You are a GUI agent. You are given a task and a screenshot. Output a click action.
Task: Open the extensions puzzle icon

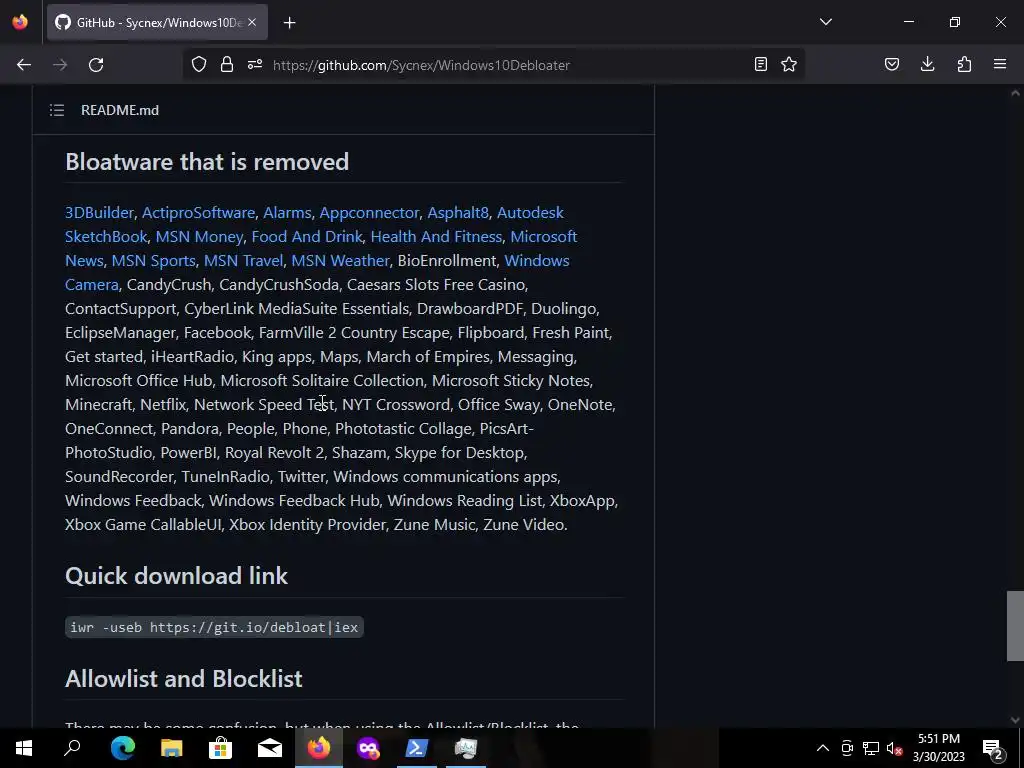tap(964, 65)
